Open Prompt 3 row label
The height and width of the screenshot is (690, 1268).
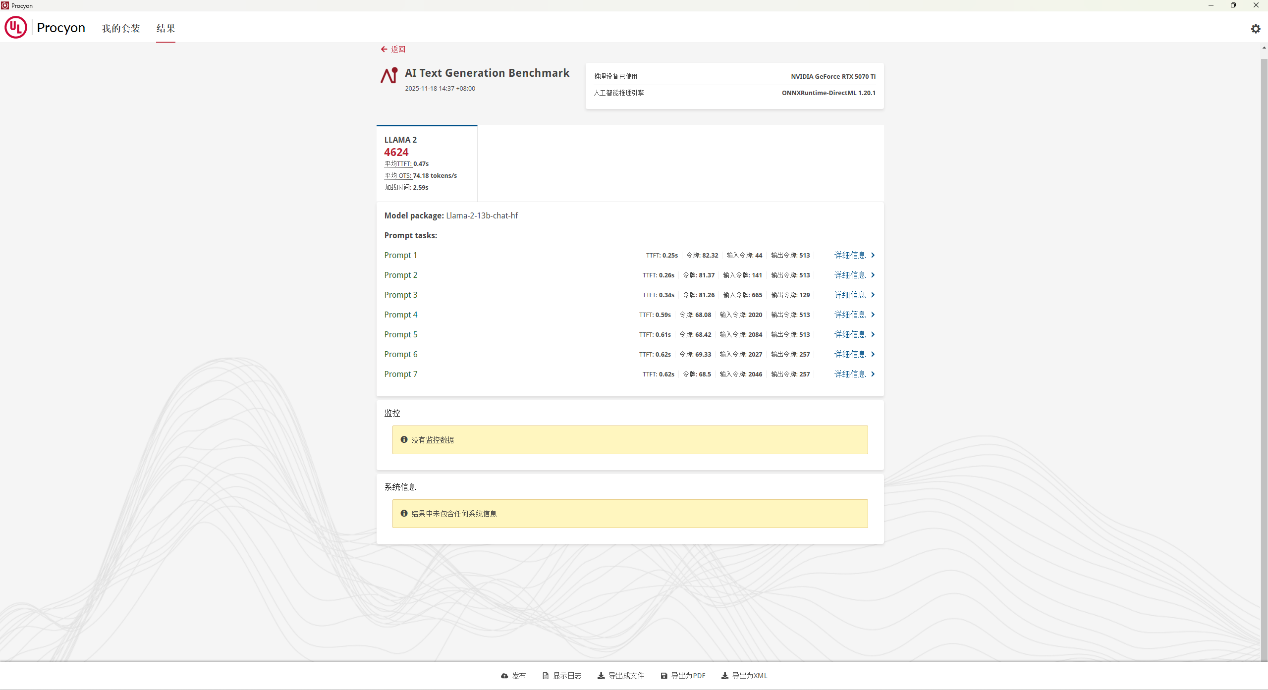(401, 295)
